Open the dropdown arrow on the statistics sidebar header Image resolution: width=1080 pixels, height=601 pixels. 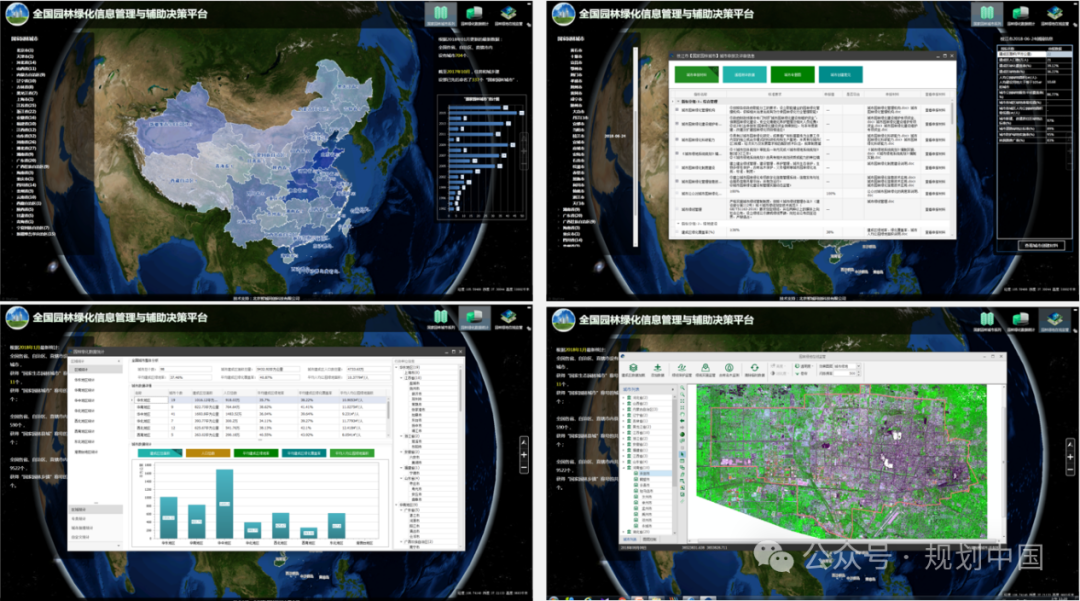[118, 361]
